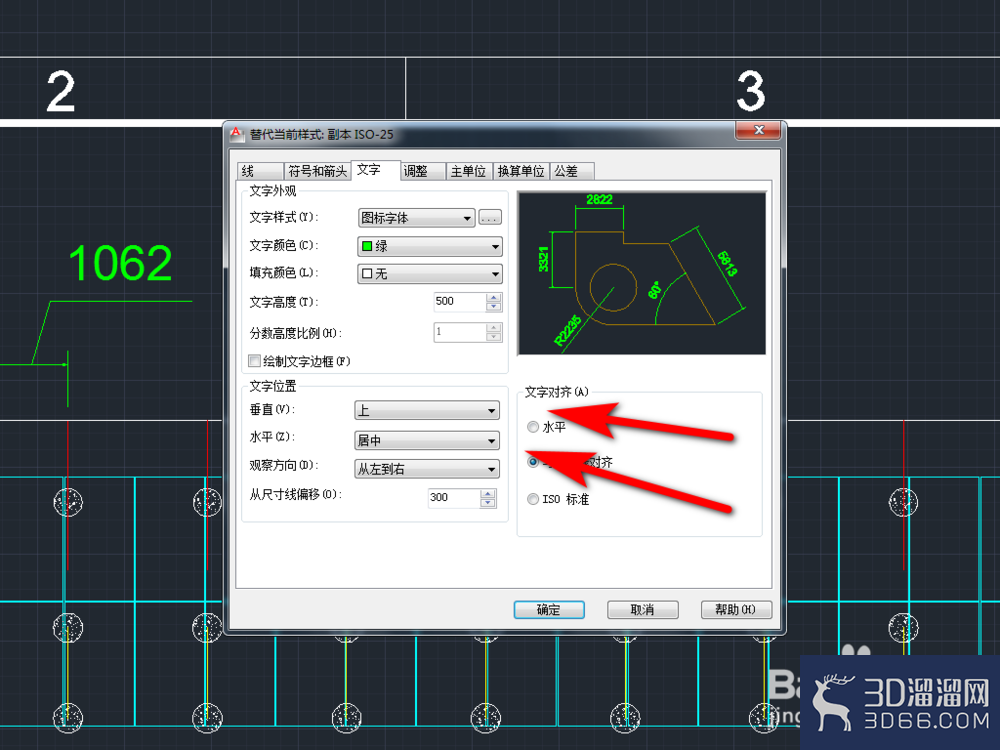Click the empty swatch in 填充颜色

[x=367, y=274]
